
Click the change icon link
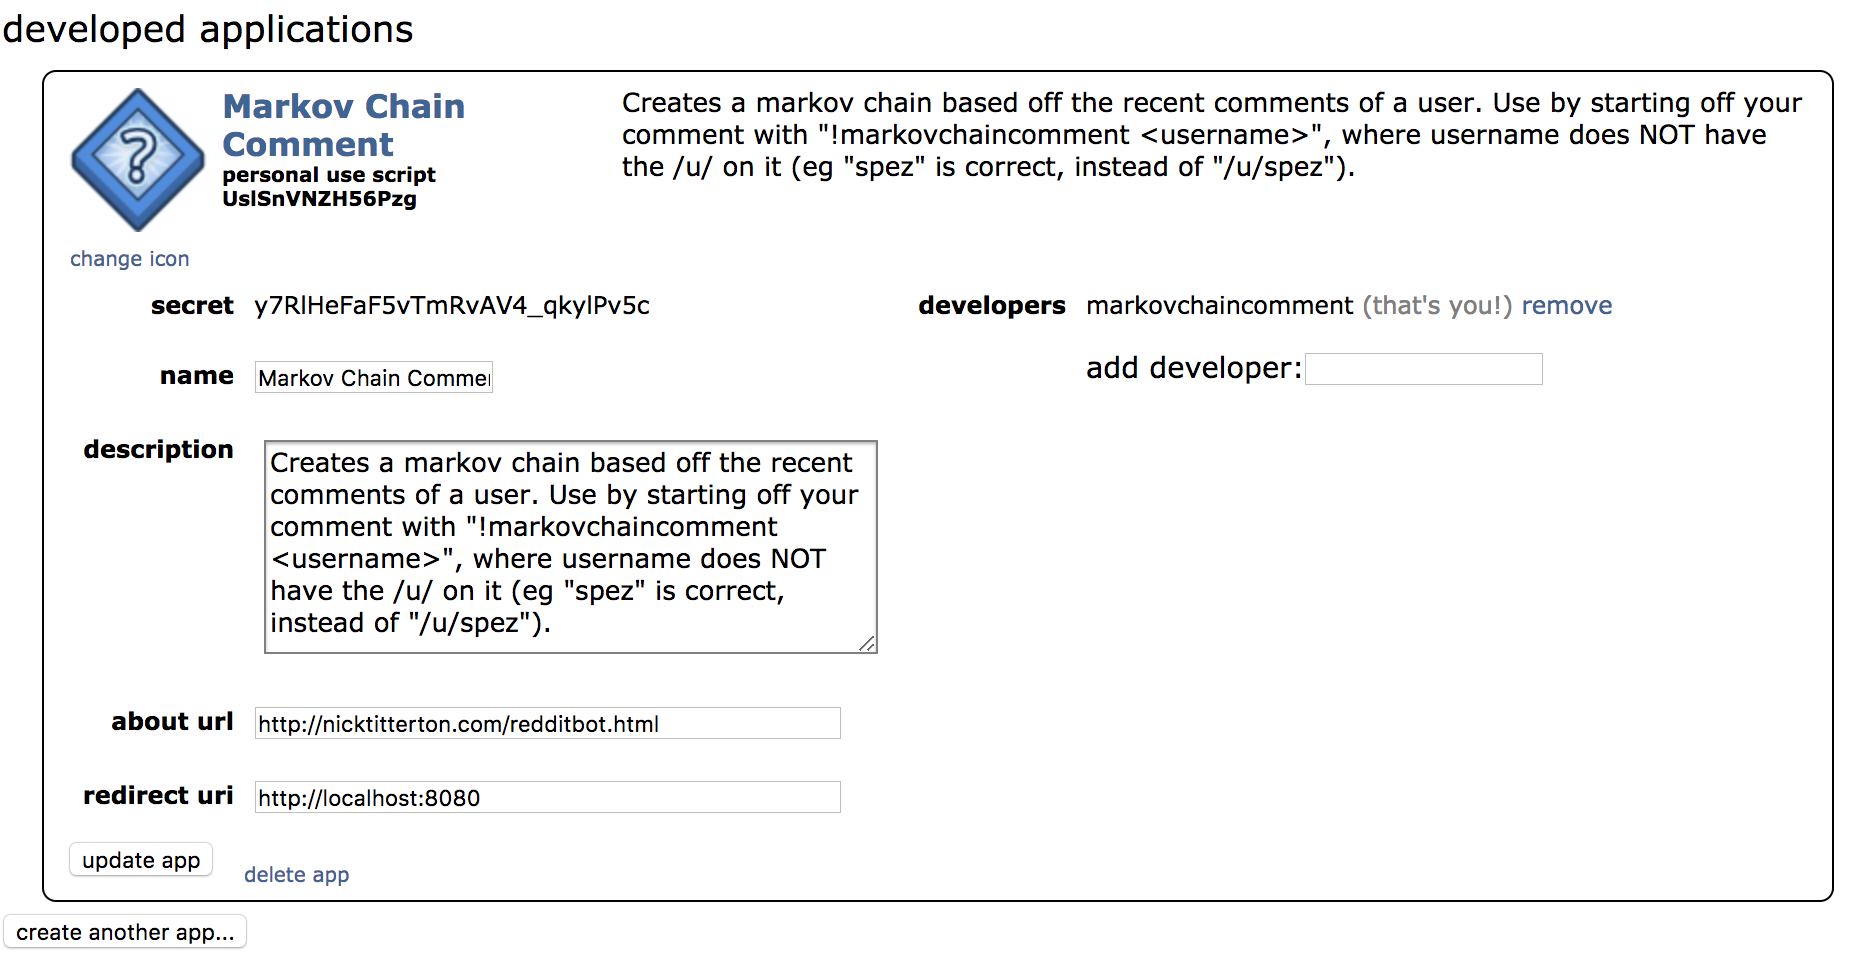click(x=129, y=259)
